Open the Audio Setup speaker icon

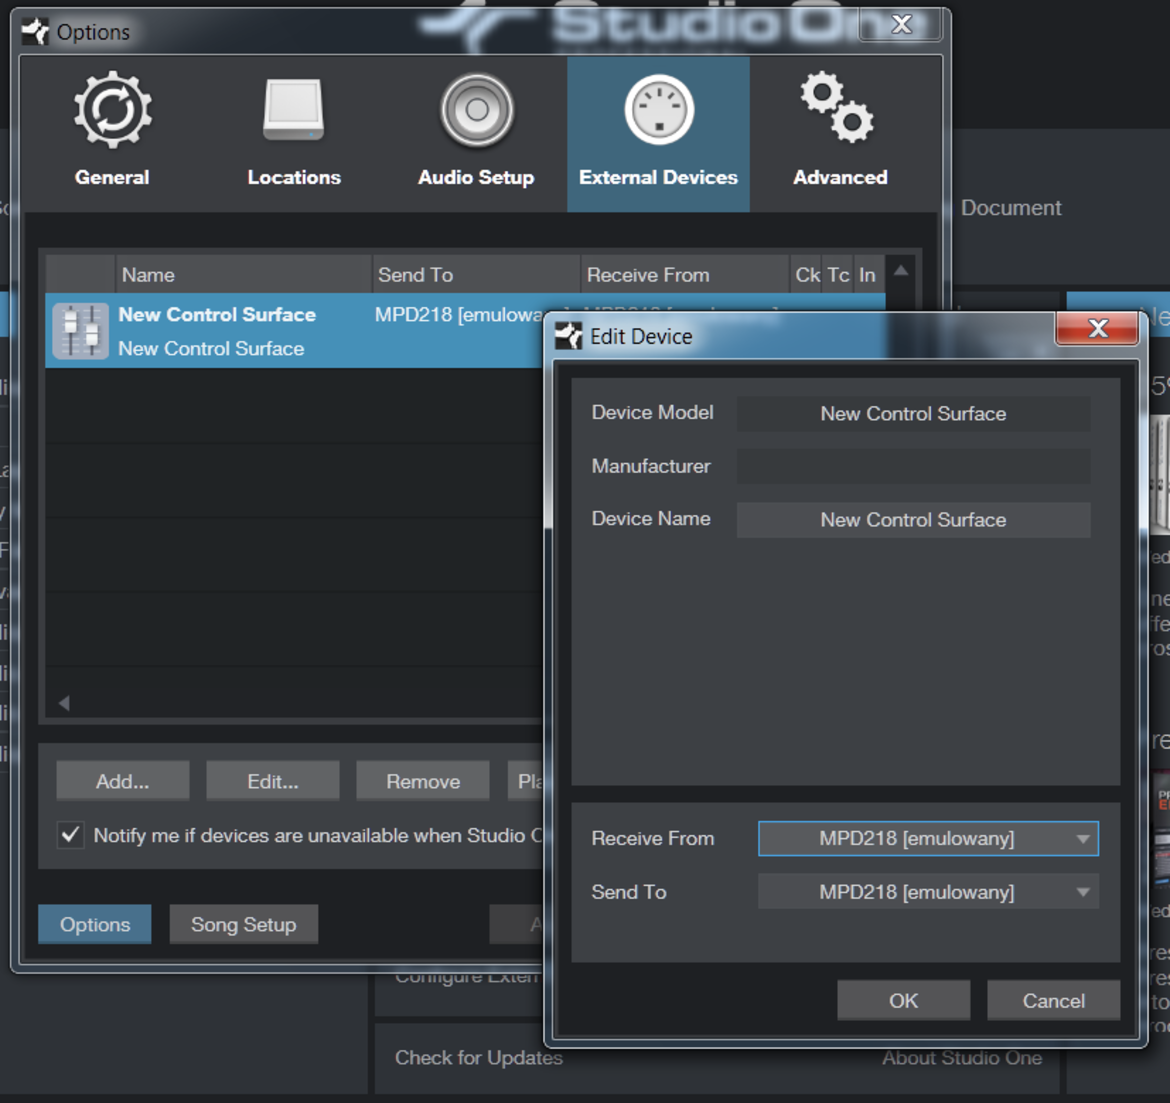coord(477,110)
